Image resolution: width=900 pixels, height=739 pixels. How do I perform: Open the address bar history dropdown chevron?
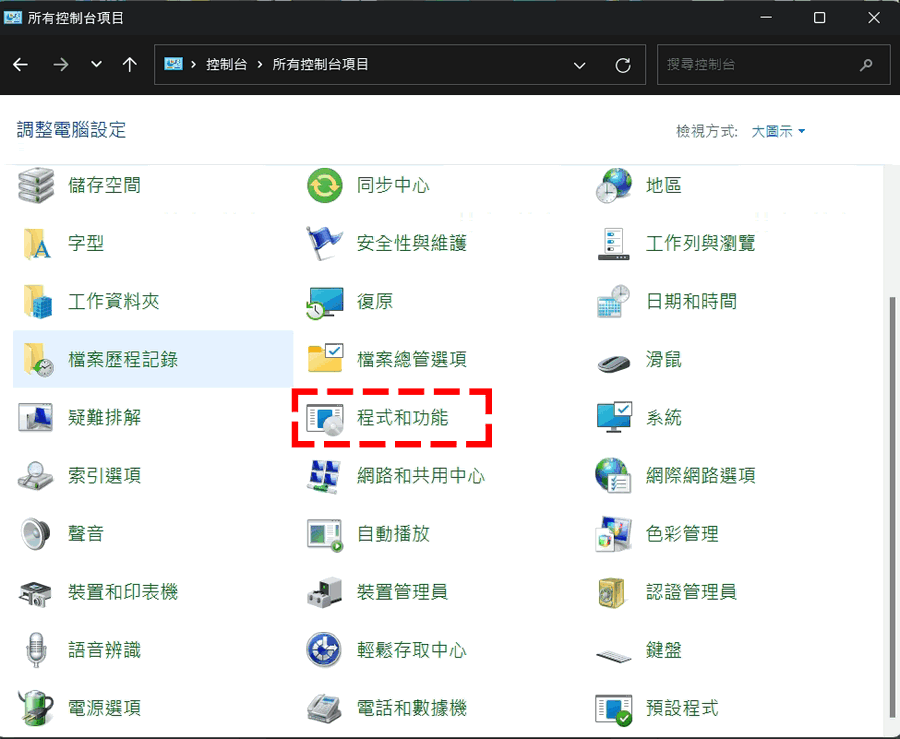coord(580,65)
